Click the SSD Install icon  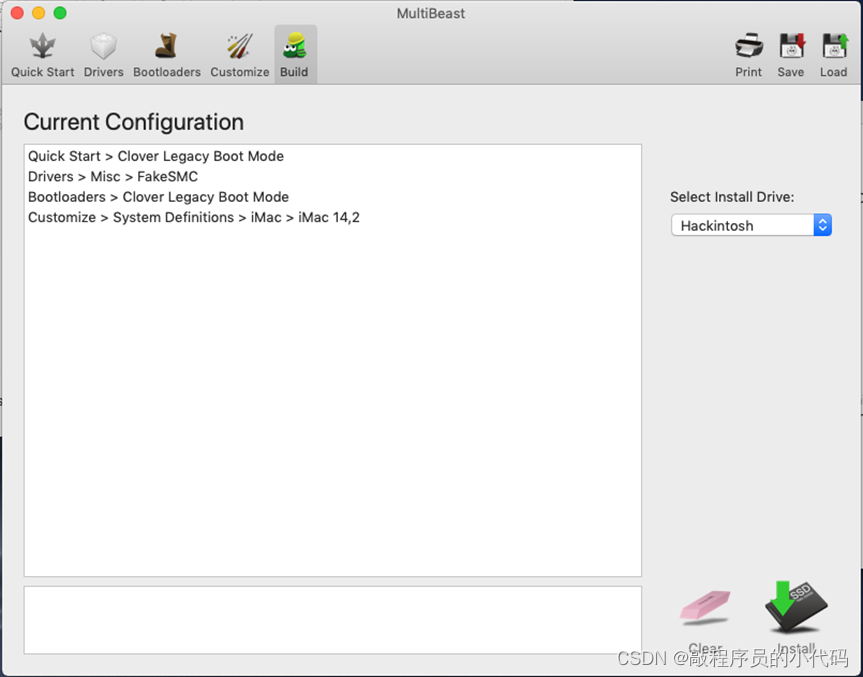(x=795, y=607)
